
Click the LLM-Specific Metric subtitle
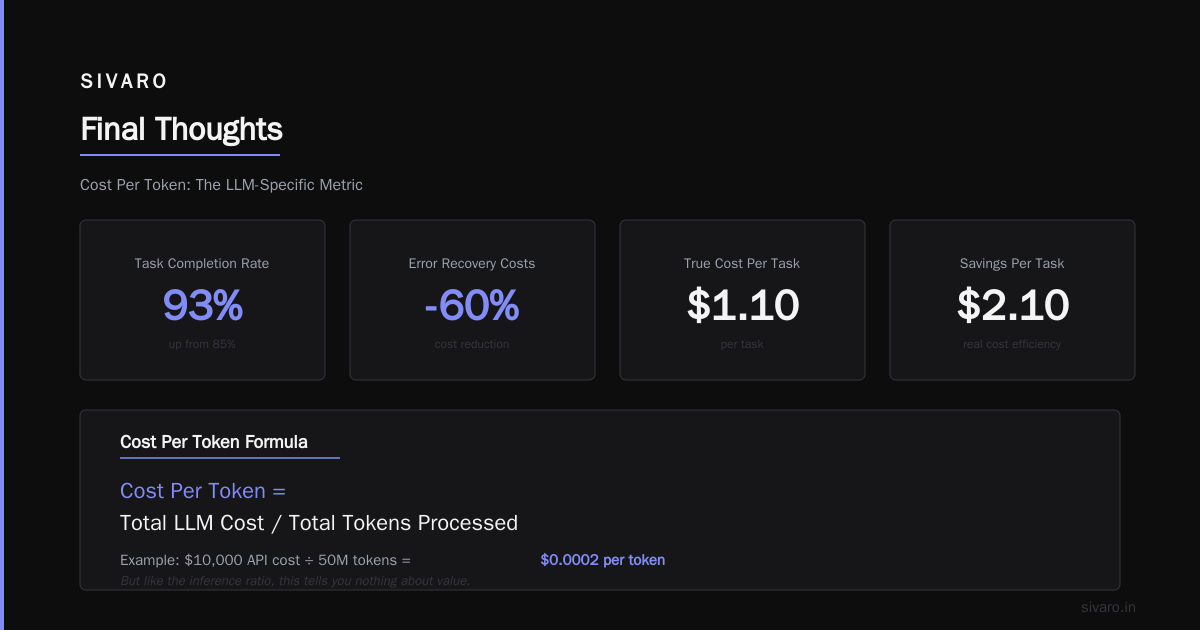pyautogui.click(x=221, y=185)
